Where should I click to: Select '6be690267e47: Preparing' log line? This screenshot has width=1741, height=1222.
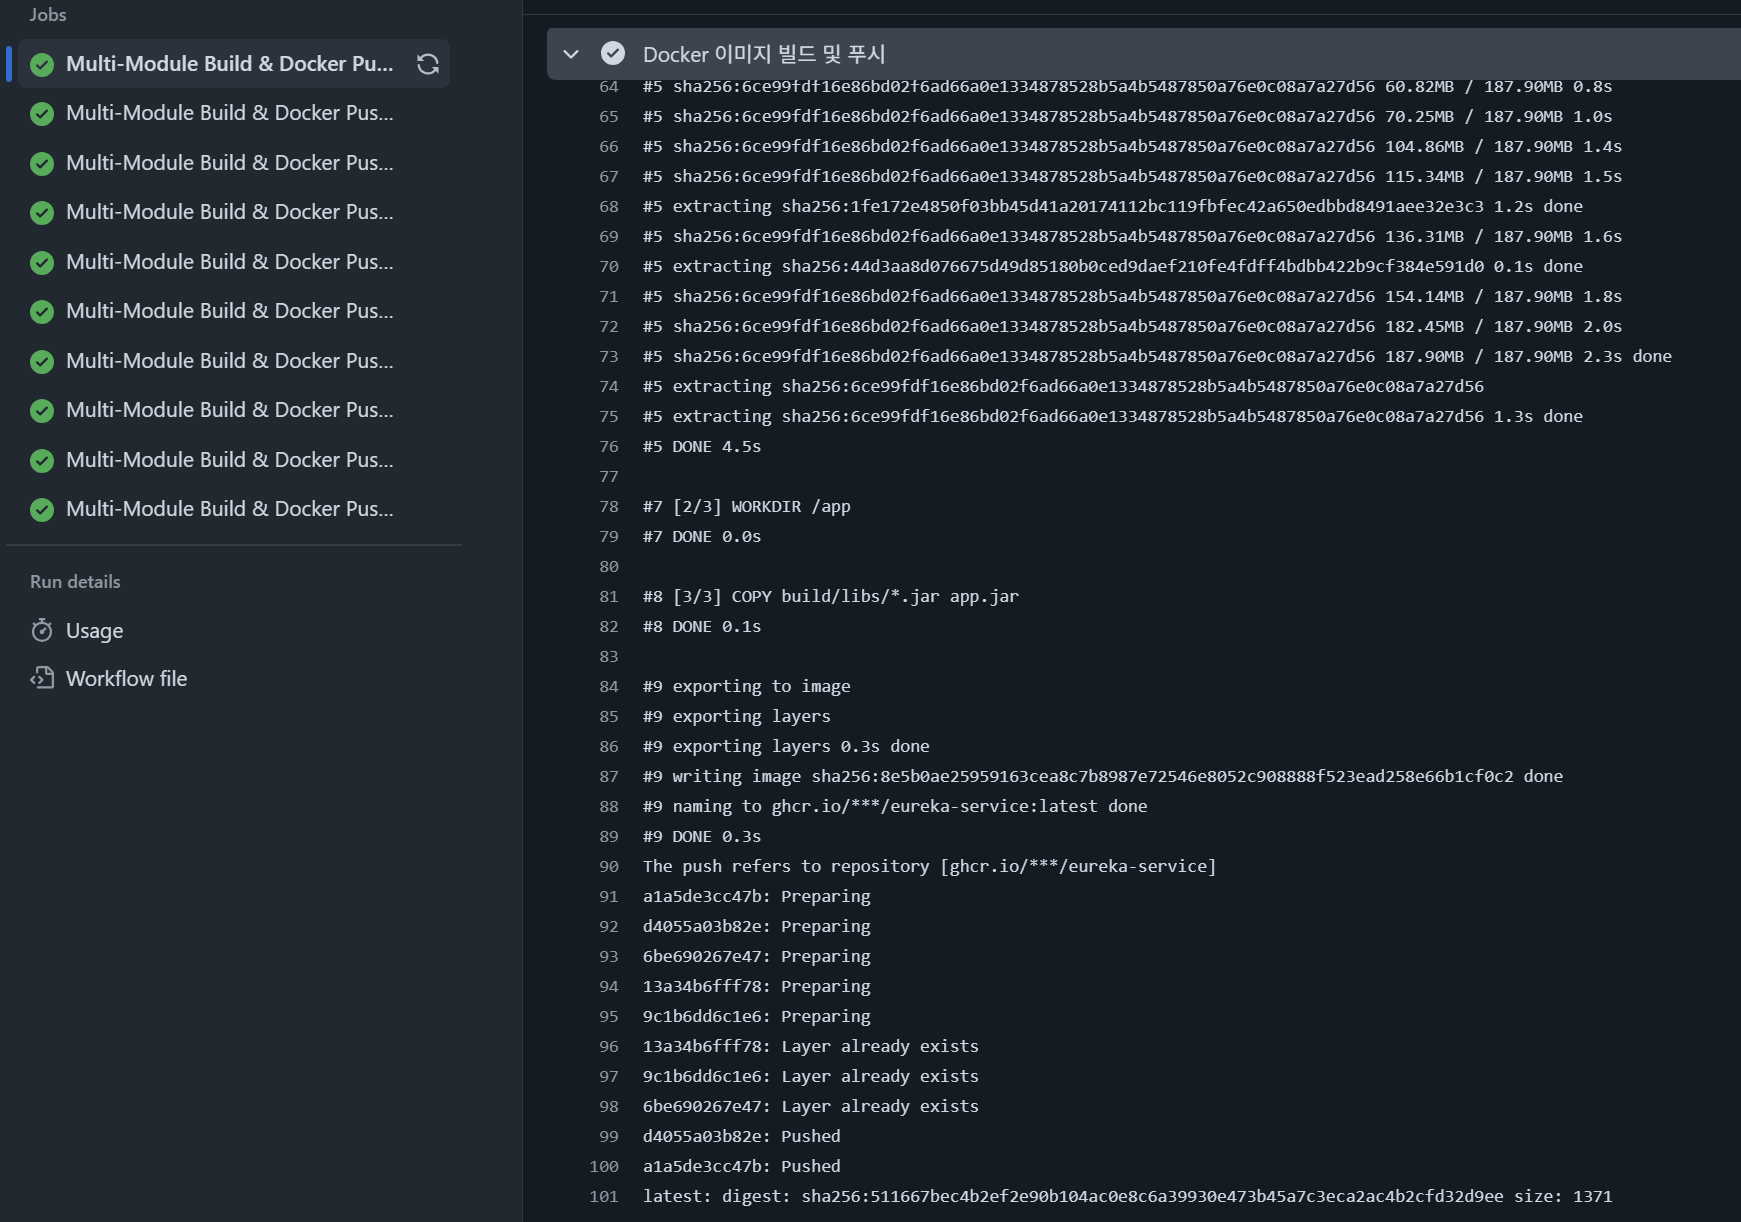757,957
